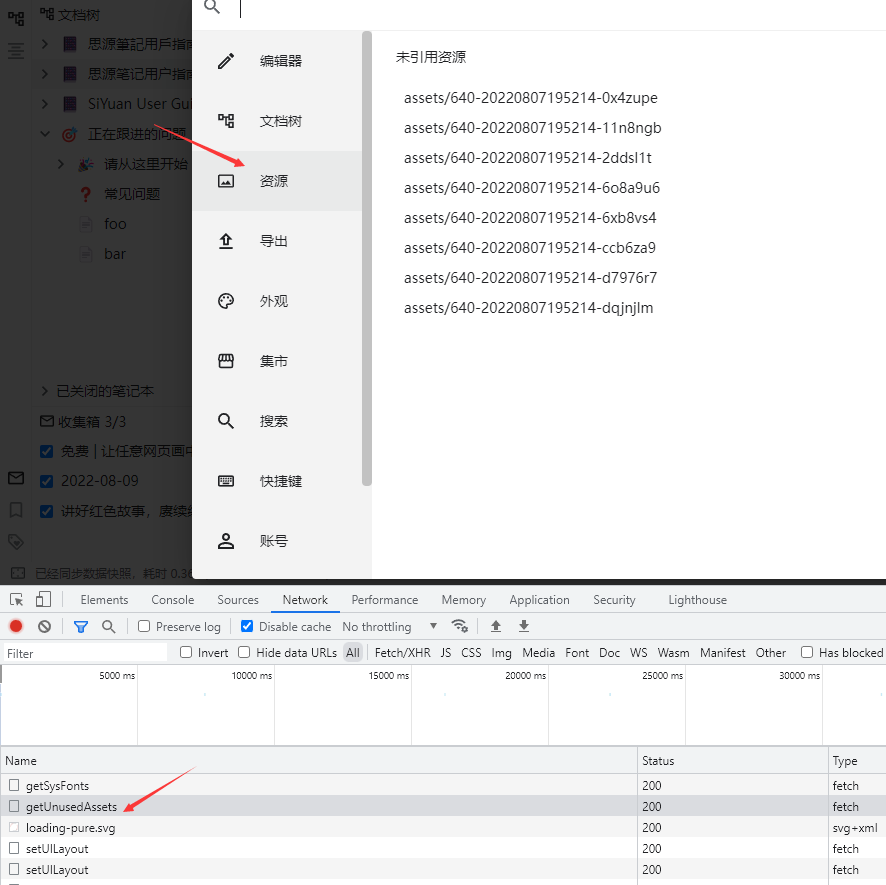886x885 pixels.
Task: Select the getUnusedAssets request row
Action: tap(443, 806)
